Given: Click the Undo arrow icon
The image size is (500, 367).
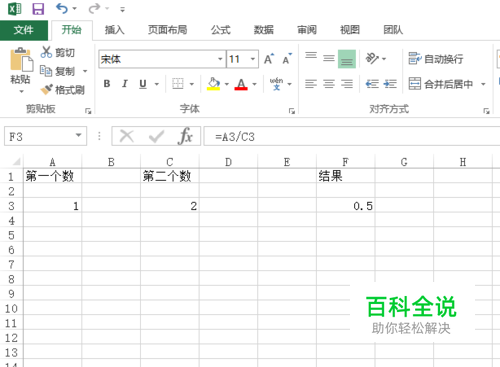Looking at the screenshot, I should tap(62, 8).
